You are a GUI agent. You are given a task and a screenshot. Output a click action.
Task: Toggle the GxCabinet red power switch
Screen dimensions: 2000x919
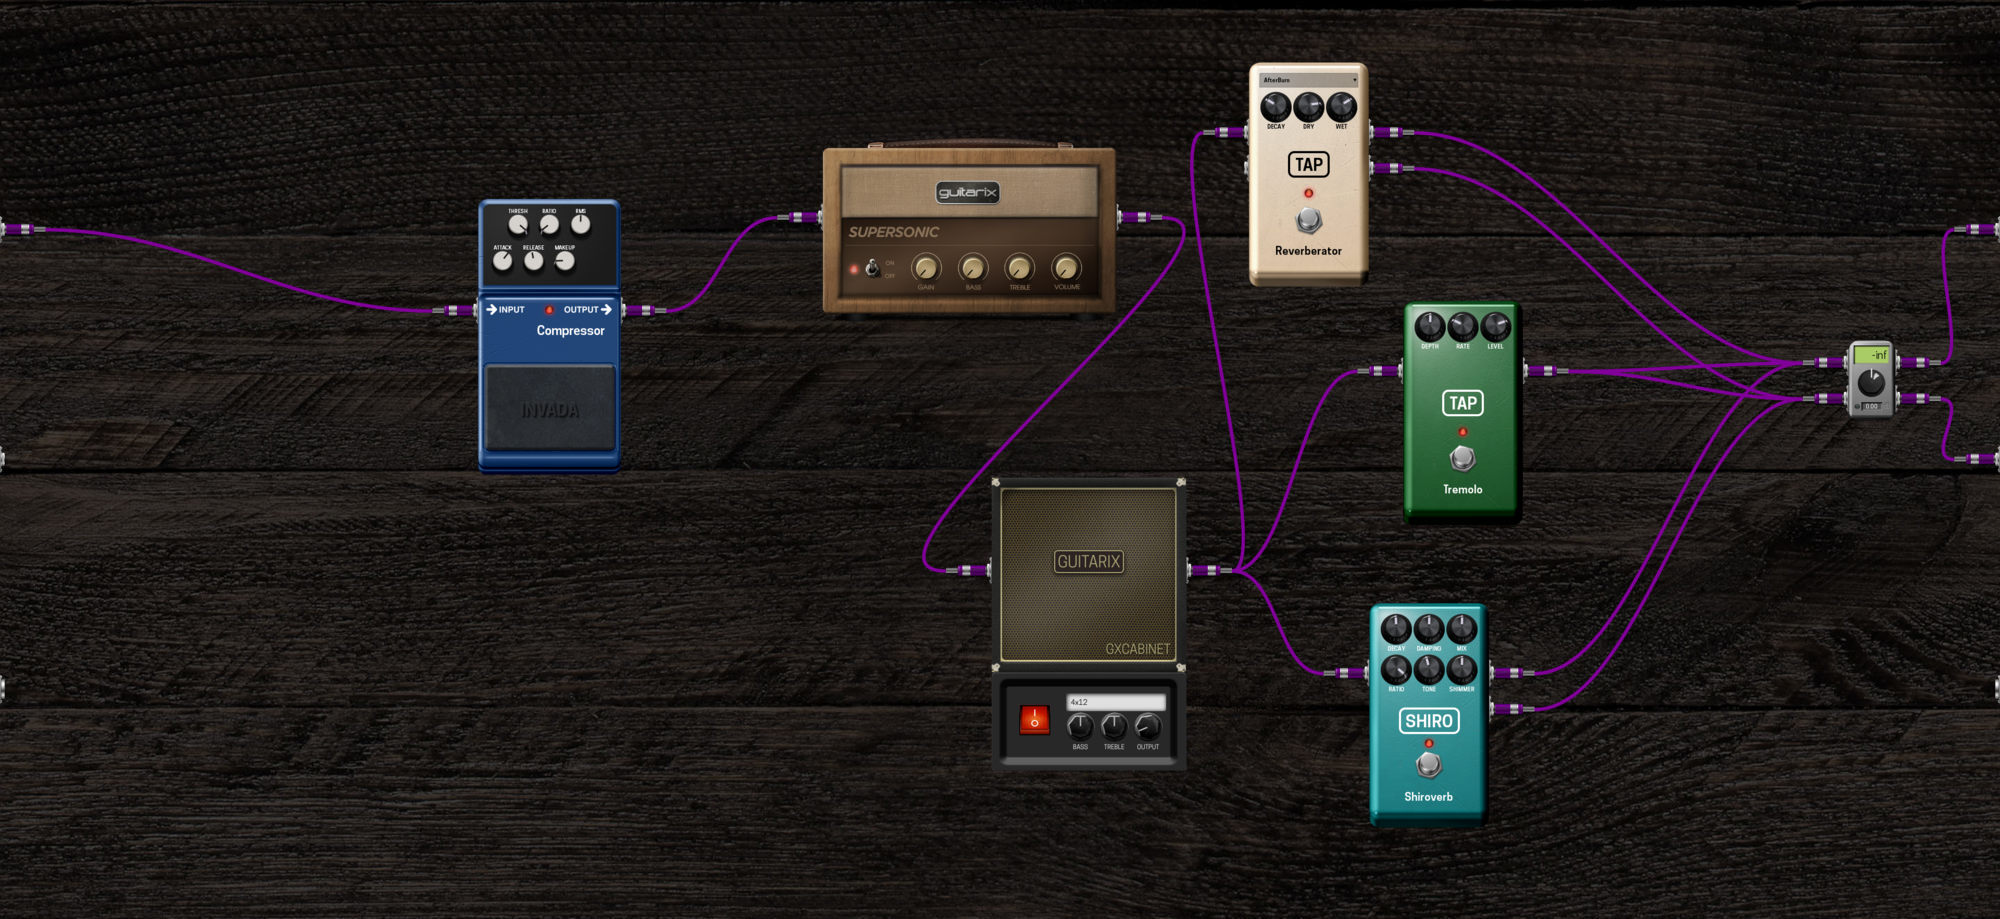[x=1034, y=719]
